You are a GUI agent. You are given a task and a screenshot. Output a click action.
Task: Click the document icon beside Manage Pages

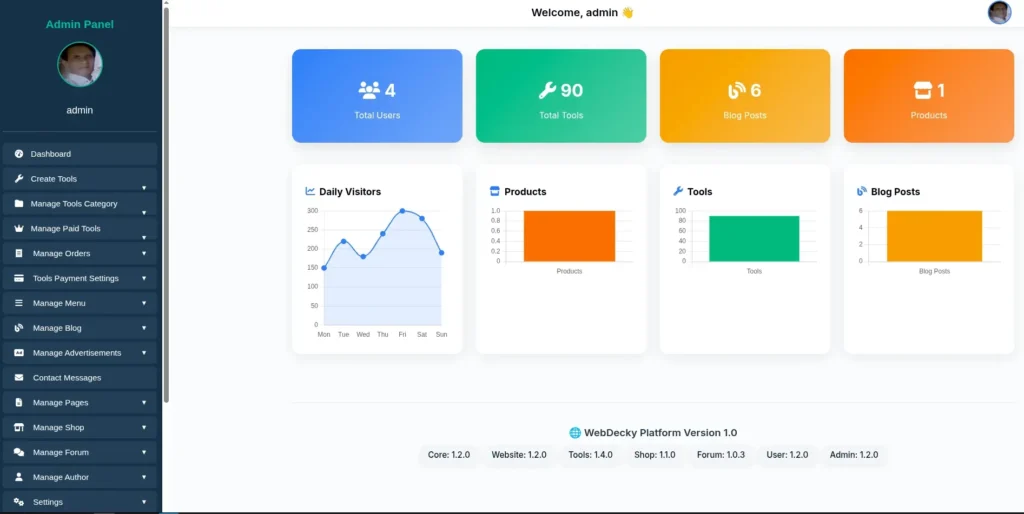pyautogui.click(x=19, y=402)
